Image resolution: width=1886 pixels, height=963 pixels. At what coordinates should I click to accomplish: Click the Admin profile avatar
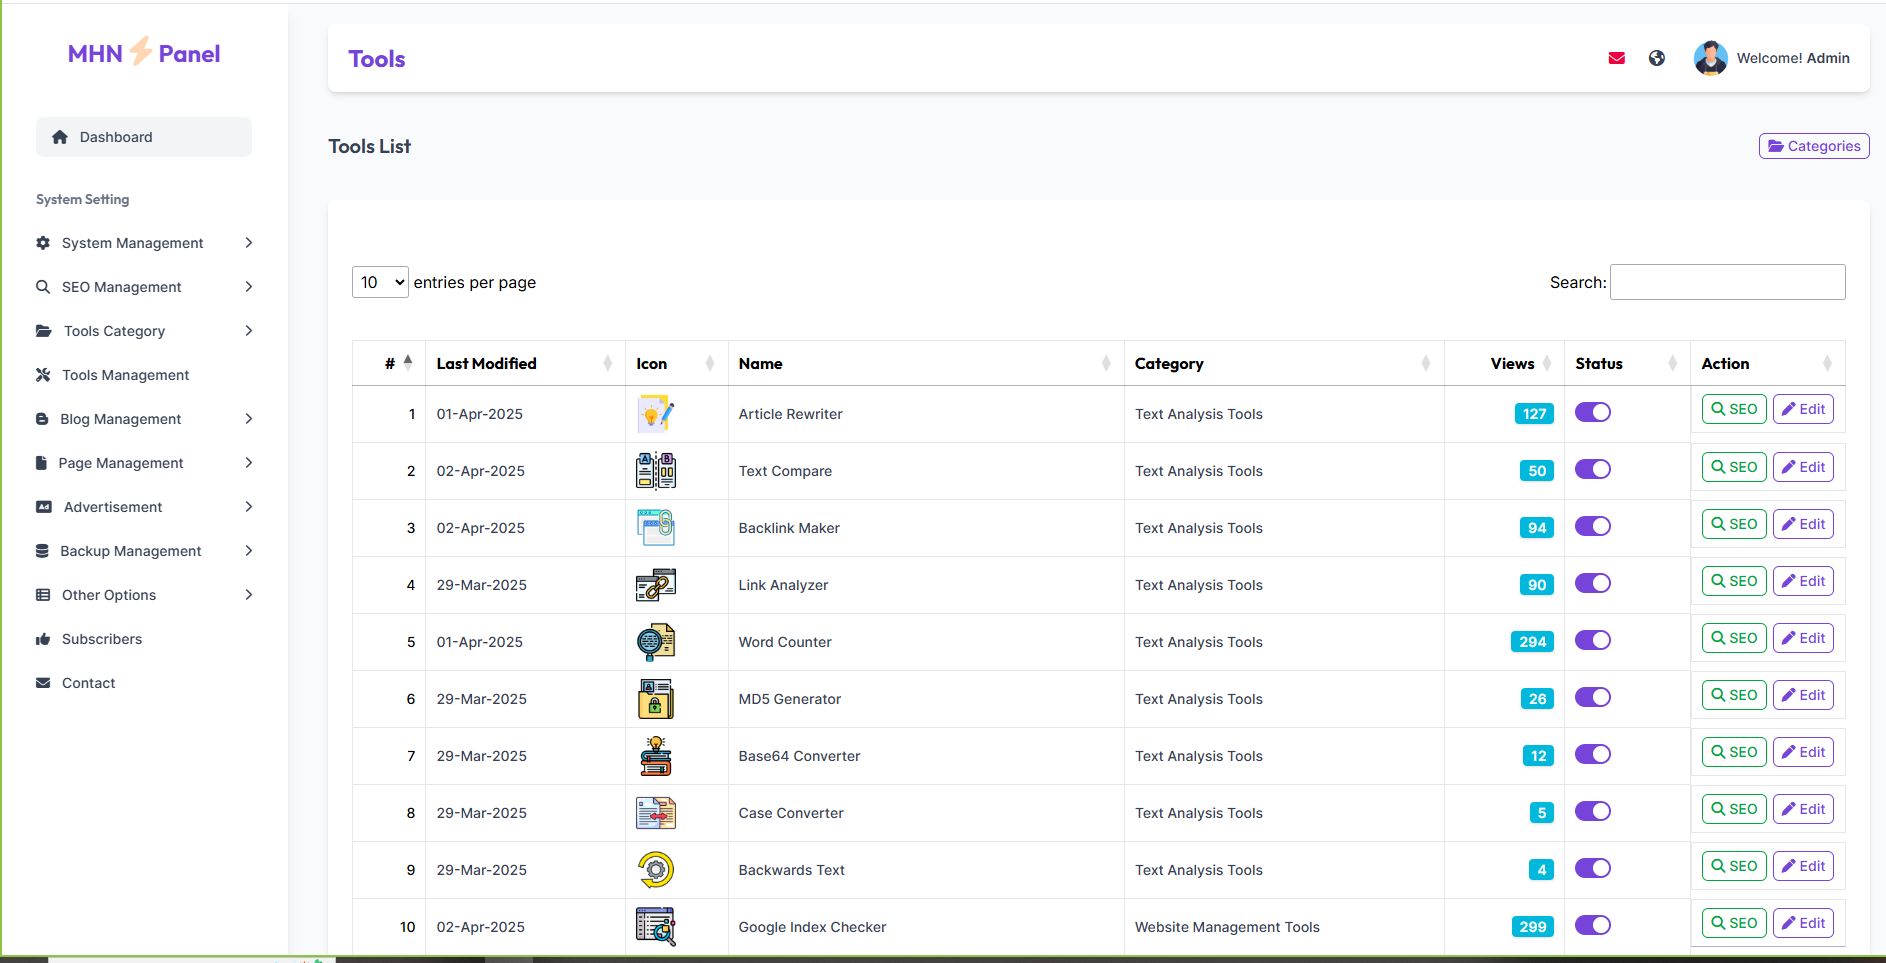pyautogui.click(x=1710, y=58)
